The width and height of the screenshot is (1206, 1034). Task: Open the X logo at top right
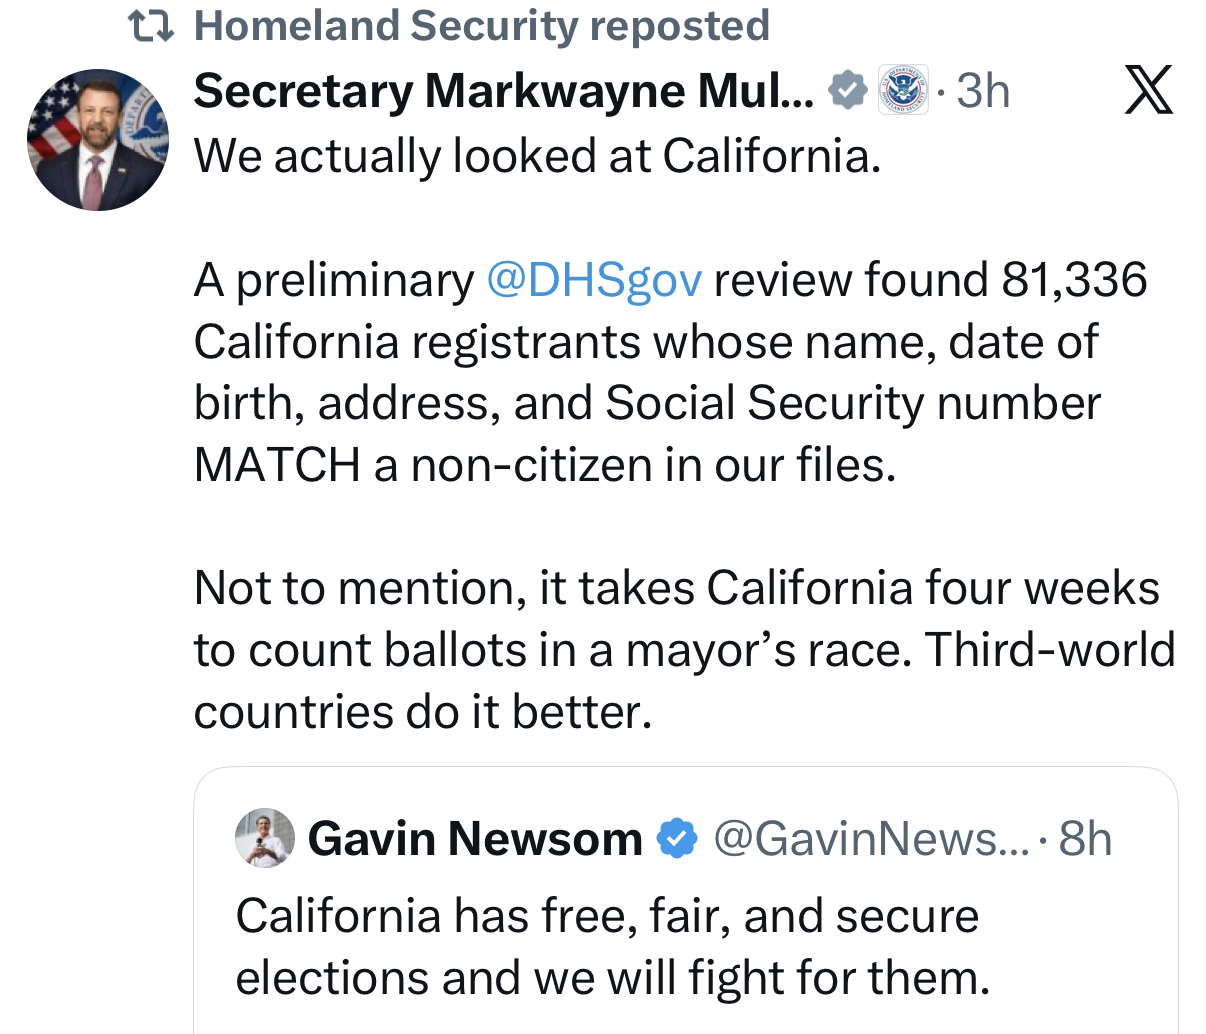(x=1148, y=91)
